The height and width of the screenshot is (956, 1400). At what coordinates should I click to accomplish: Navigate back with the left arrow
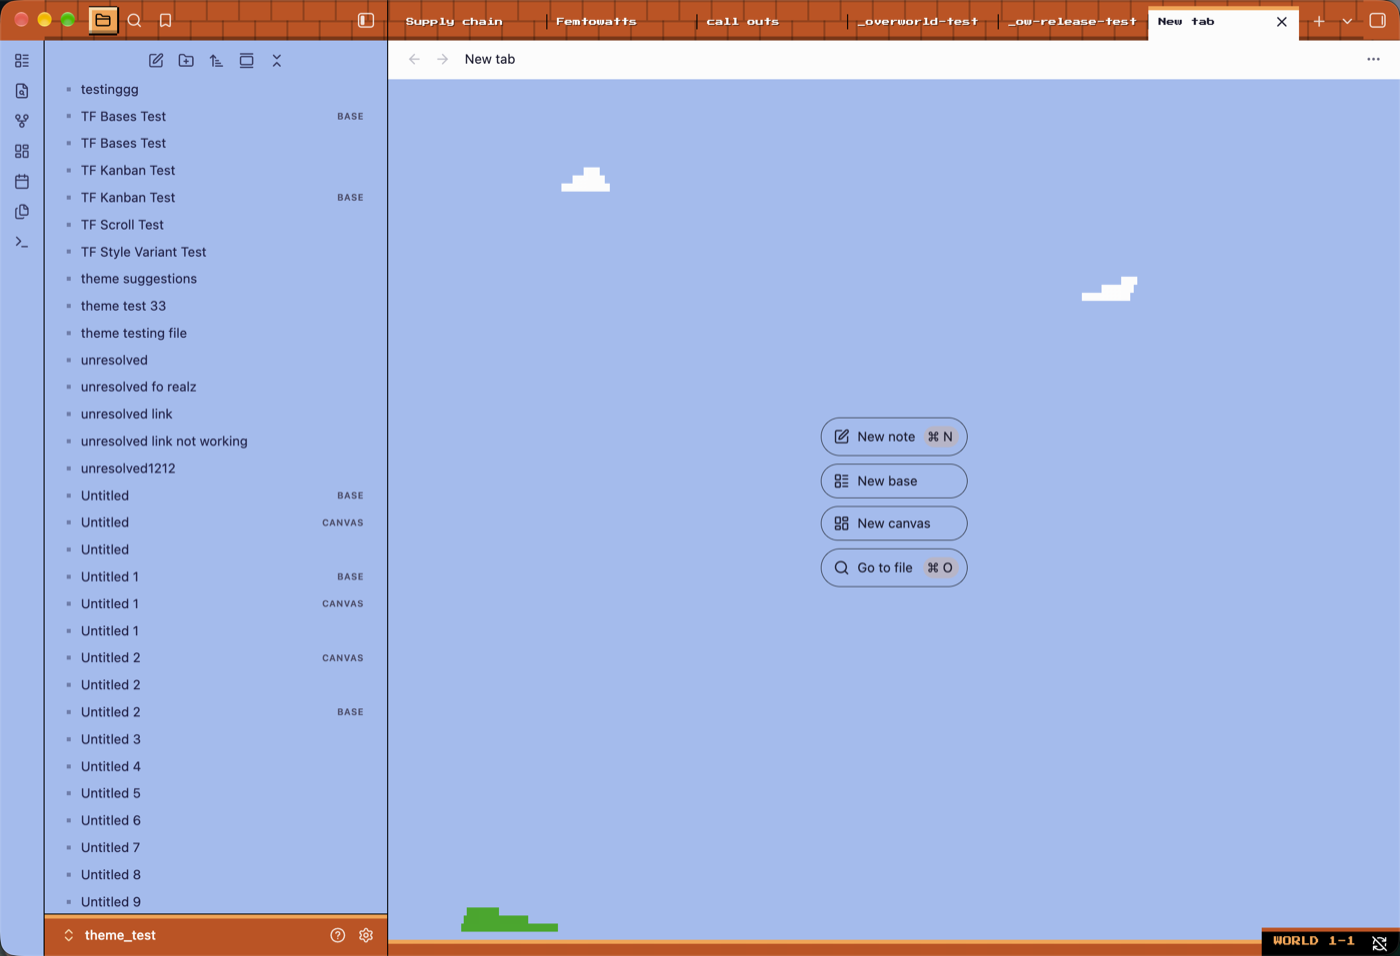click(414, 59)
